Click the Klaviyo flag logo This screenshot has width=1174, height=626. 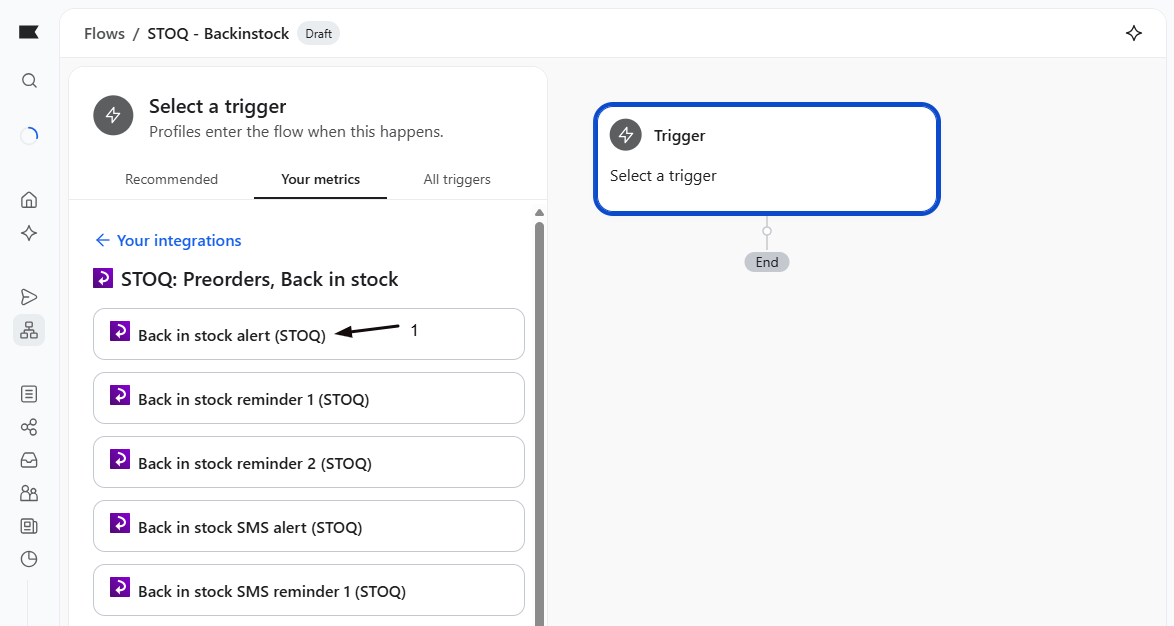click(28, 31)
